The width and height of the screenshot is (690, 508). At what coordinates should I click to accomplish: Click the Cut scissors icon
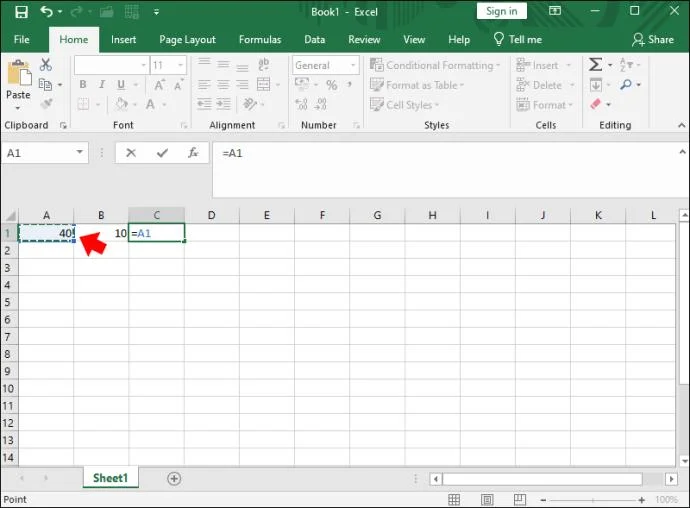(45, 65)
